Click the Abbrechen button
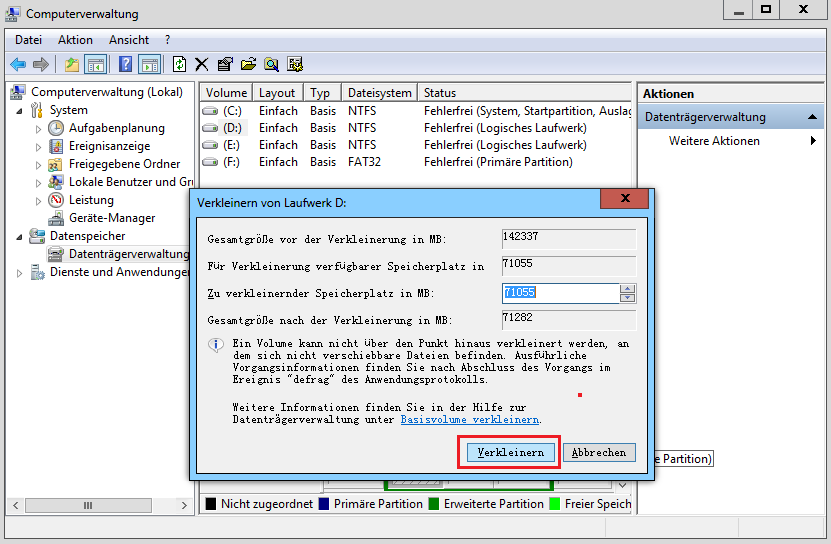831x544 pixels. point(599,452)
